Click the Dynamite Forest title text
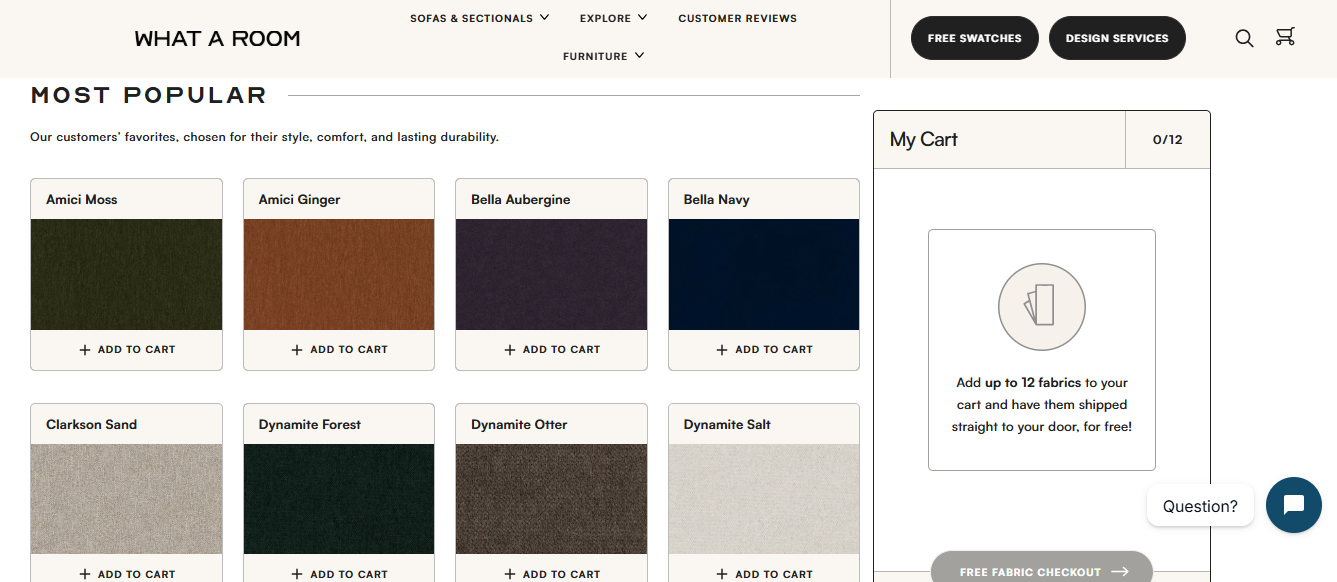The height and width of the screenshot is (582, 1337). pyautogui.click(x=310, y=425)
